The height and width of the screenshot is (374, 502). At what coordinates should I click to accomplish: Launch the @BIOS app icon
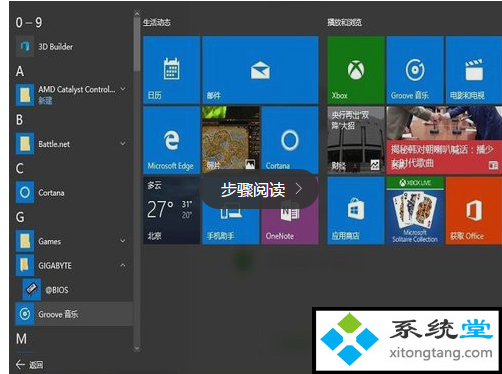(32, 289)
